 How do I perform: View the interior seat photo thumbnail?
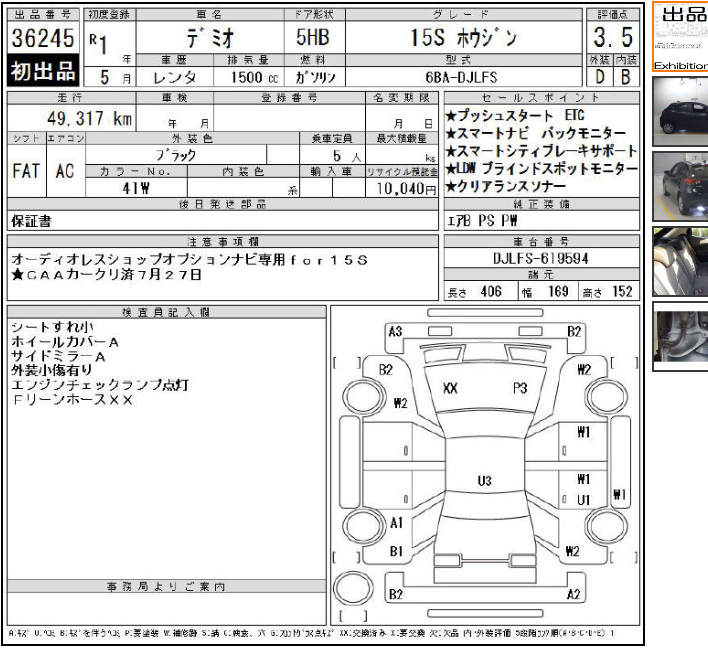coord(680,261)
